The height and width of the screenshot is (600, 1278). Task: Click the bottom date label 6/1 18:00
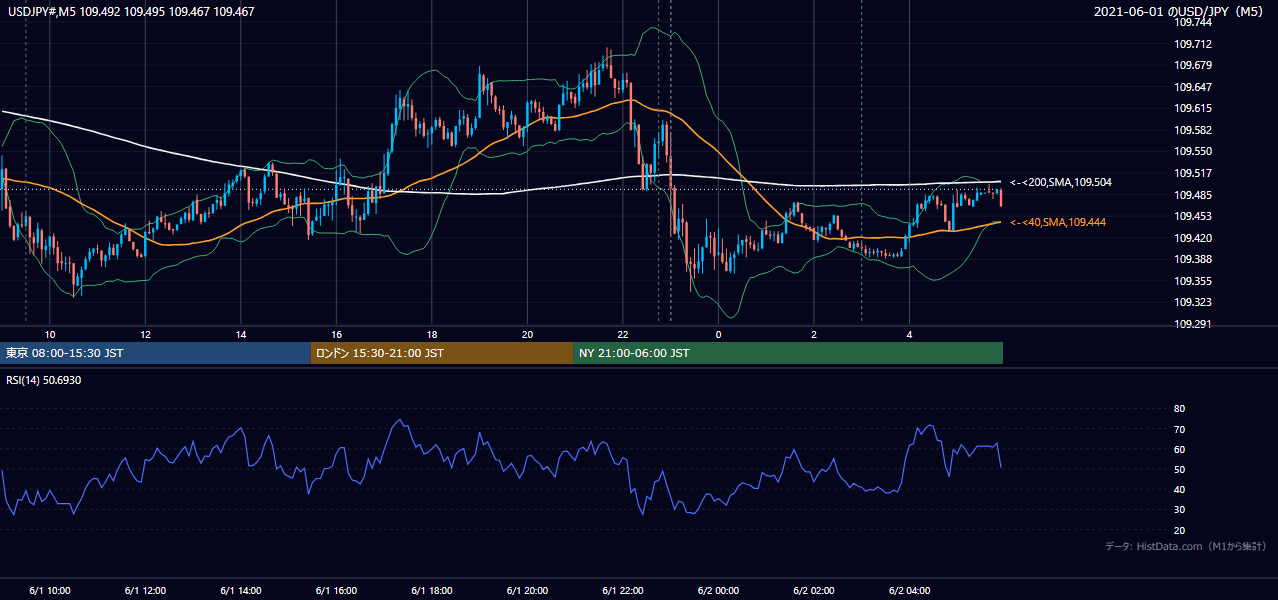(x=432, y=591)
